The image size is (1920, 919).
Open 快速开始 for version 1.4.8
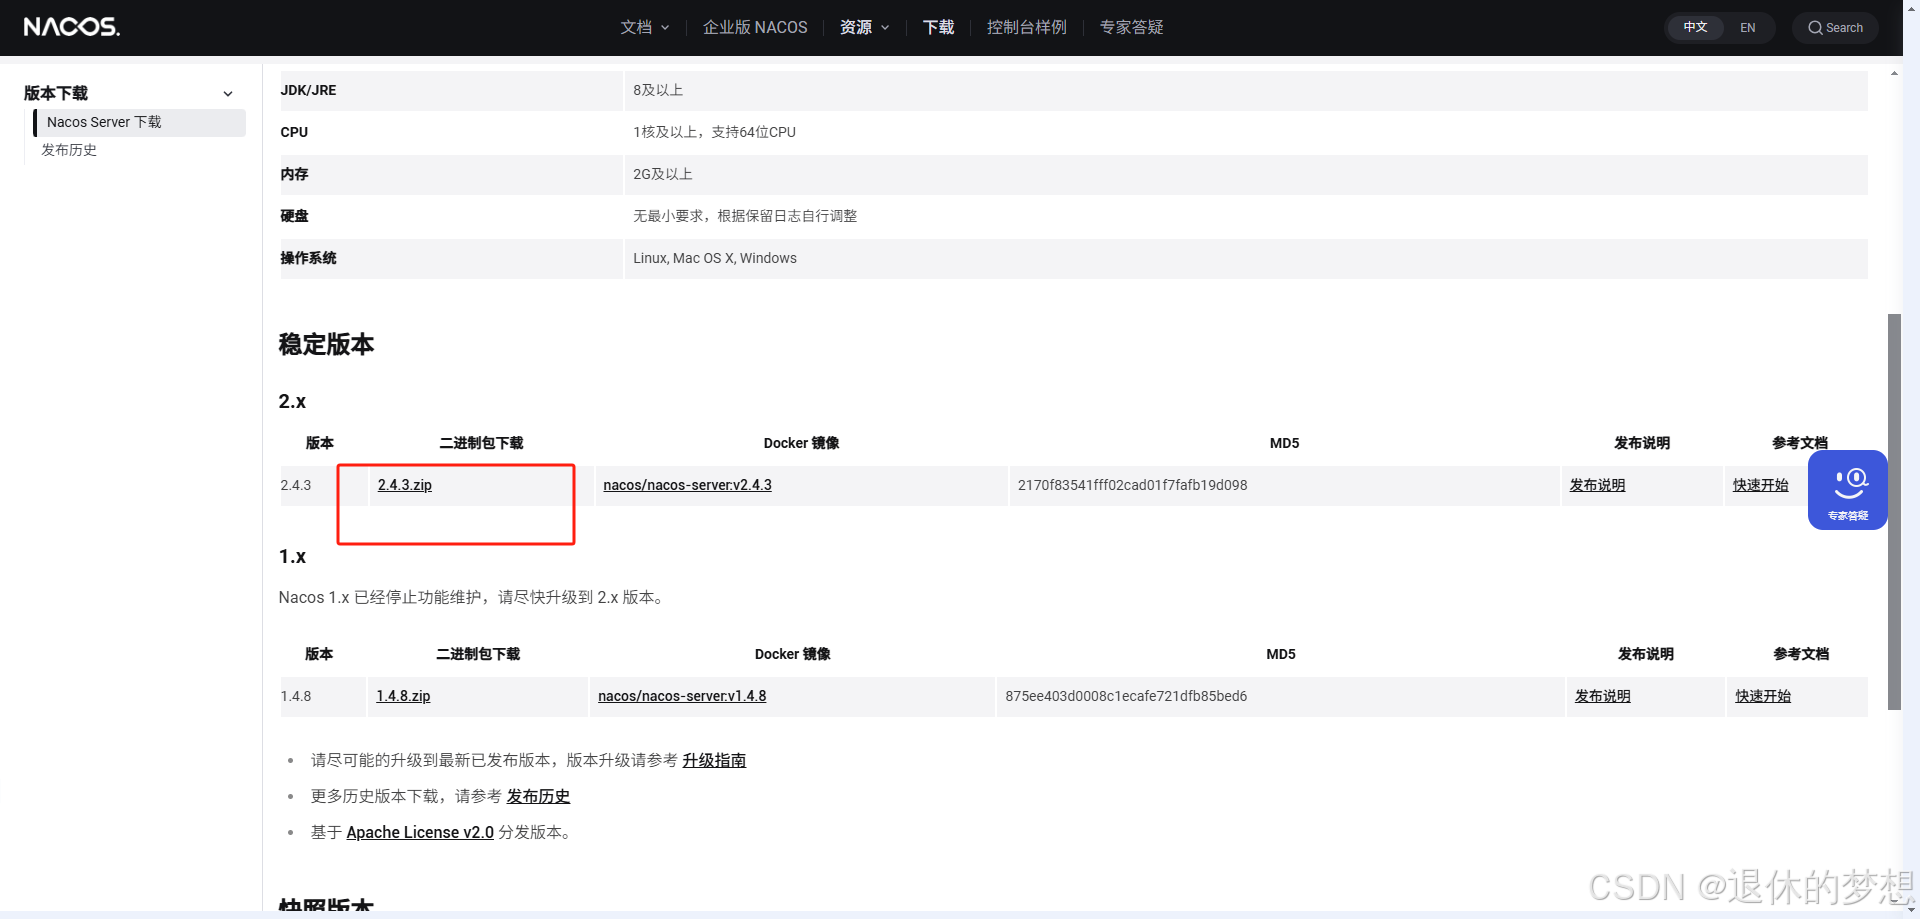[1763, 696]
